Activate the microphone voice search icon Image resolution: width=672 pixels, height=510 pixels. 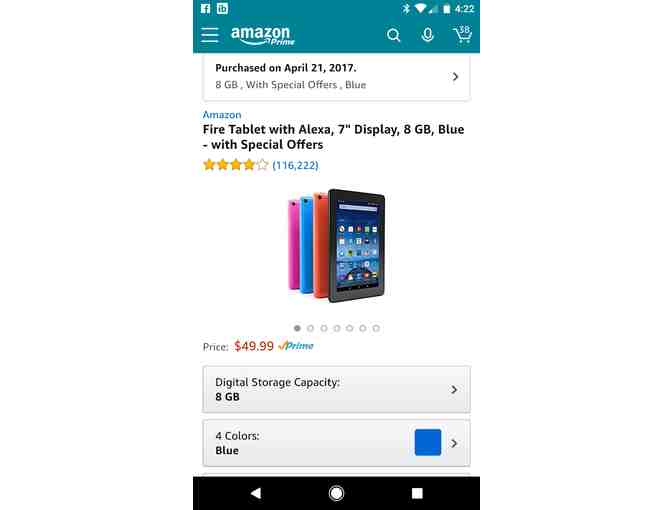tap(427, 35)
